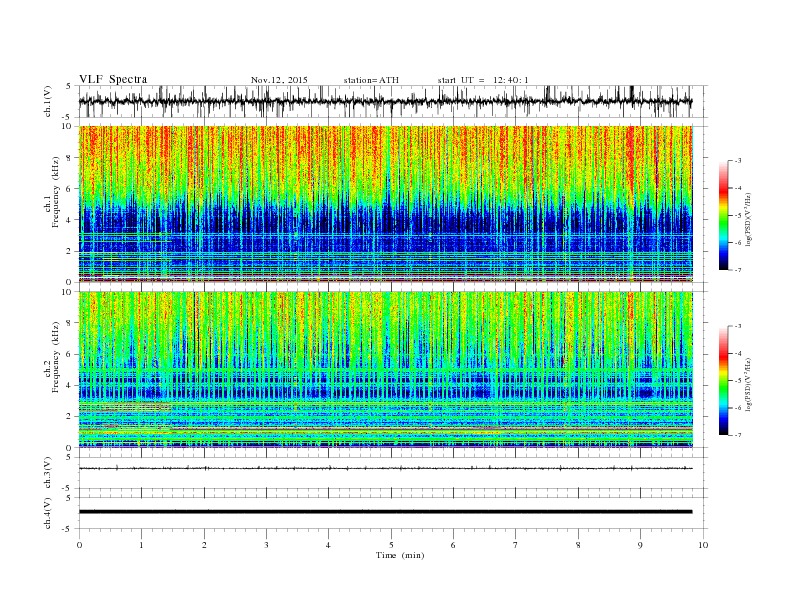Click the date text "Nov.12, 2015"

pos(279,80)
